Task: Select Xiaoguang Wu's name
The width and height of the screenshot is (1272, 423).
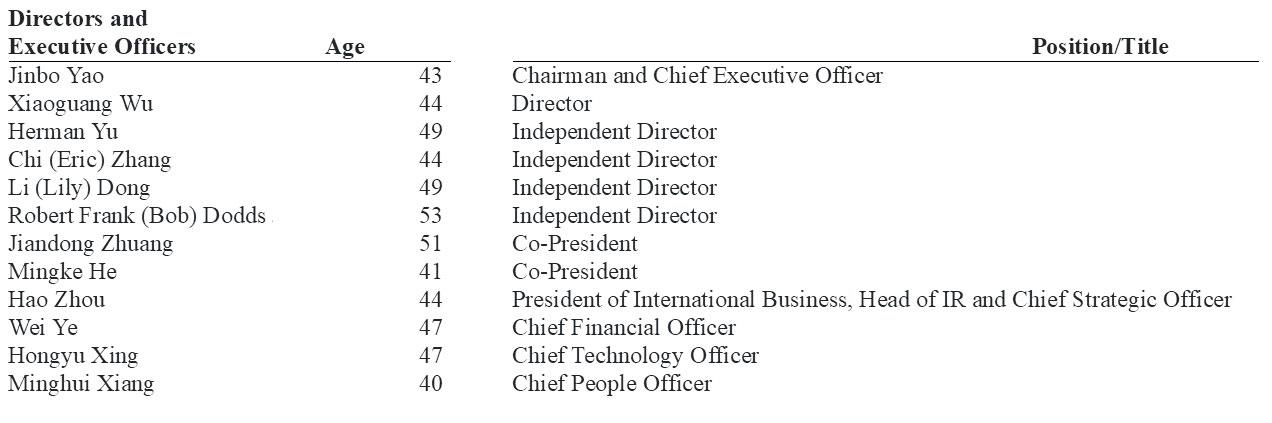Action: tap(81, 104)
